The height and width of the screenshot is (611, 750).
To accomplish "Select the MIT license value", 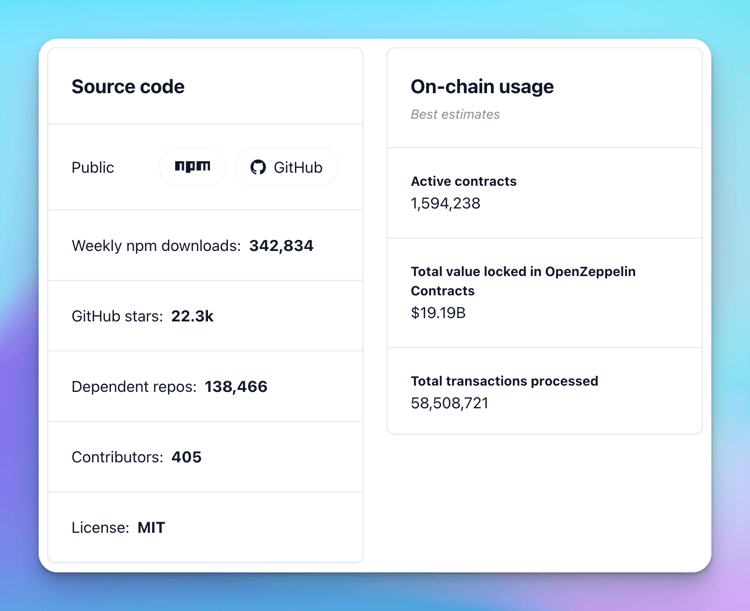I will pos(151,528).
